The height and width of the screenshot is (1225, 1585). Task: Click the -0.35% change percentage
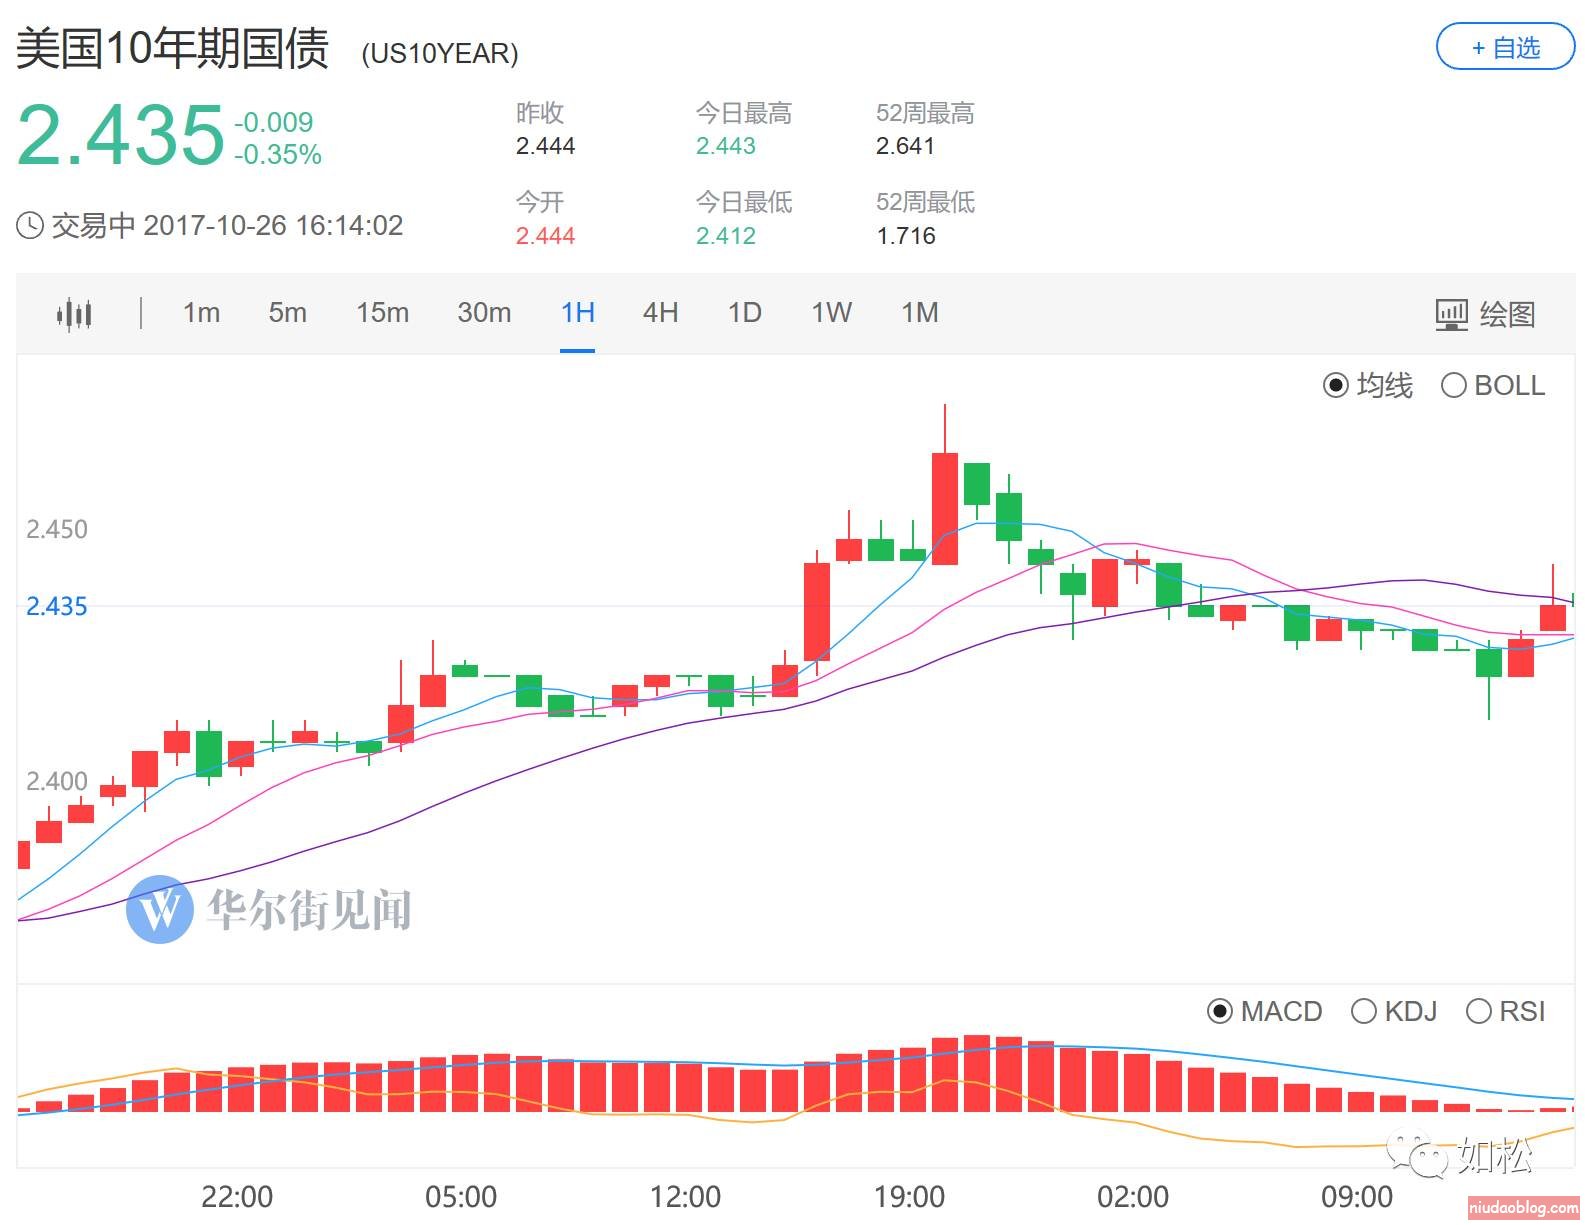pos(278,155)
